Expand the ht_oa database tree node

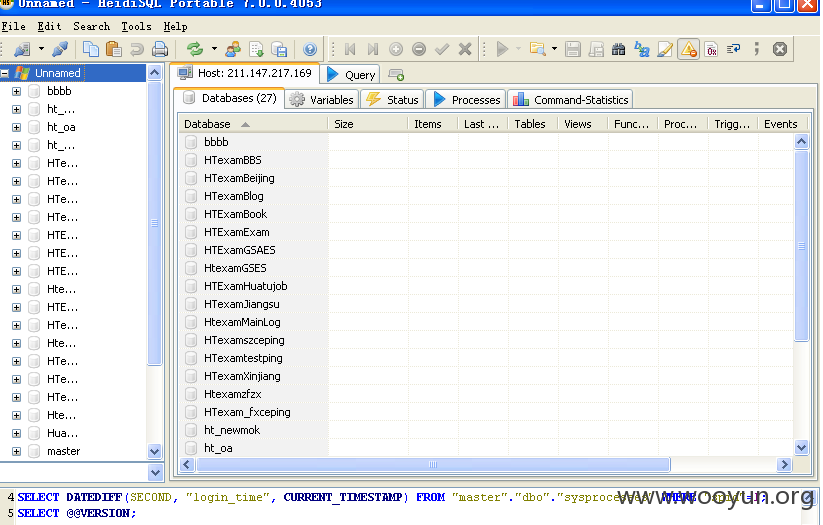[x=16, y=127]
